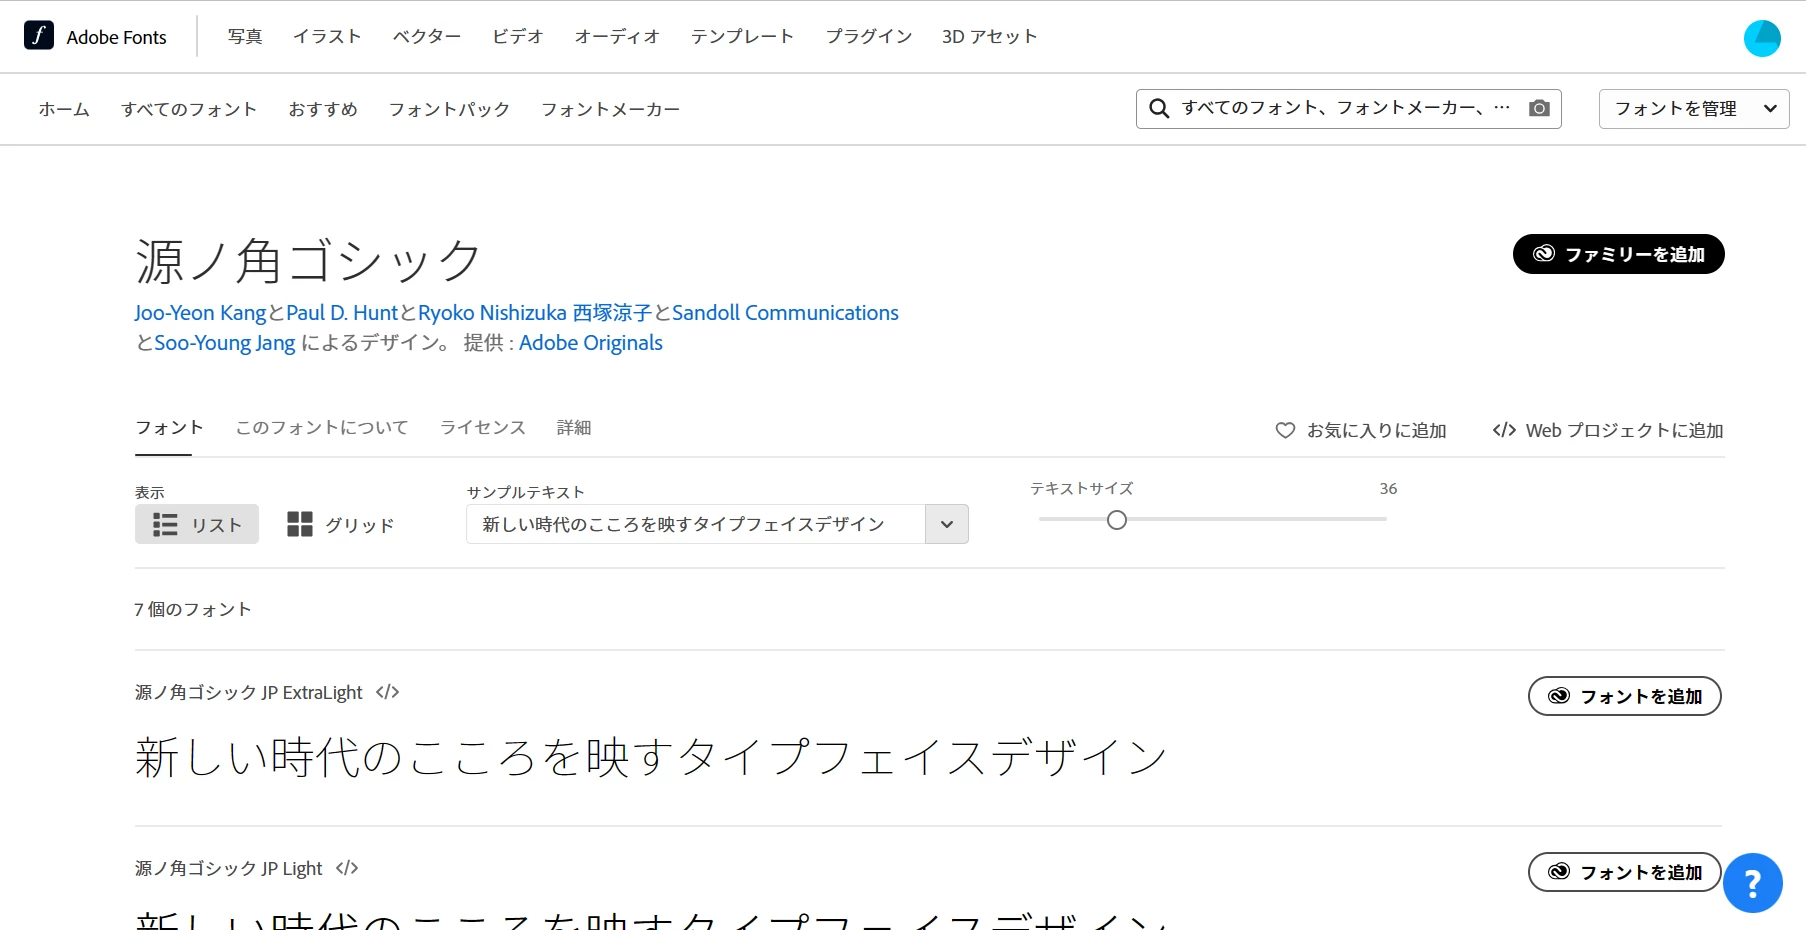This screenshot has height=930, width=1806.
Task: Click 源ノ角ゴシック JP ExtraLight font name
Action: point(249,693)
